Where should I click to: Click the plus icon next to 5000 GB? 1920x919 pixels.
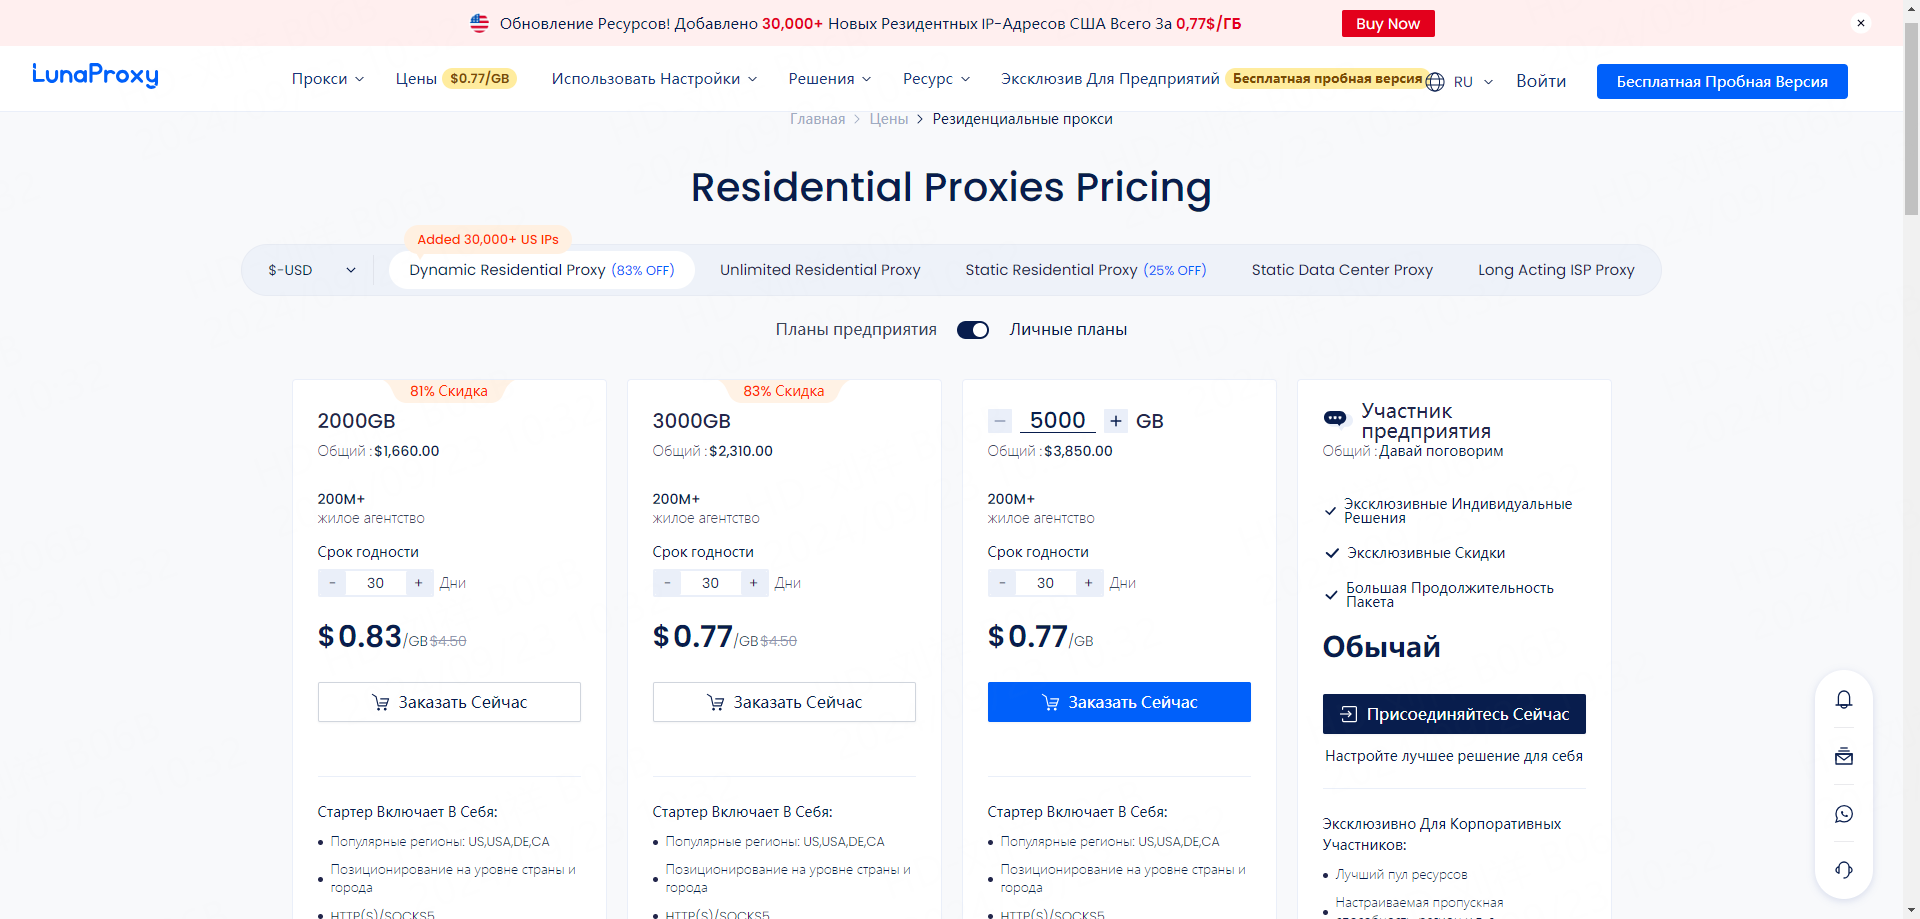(1116, 421)
